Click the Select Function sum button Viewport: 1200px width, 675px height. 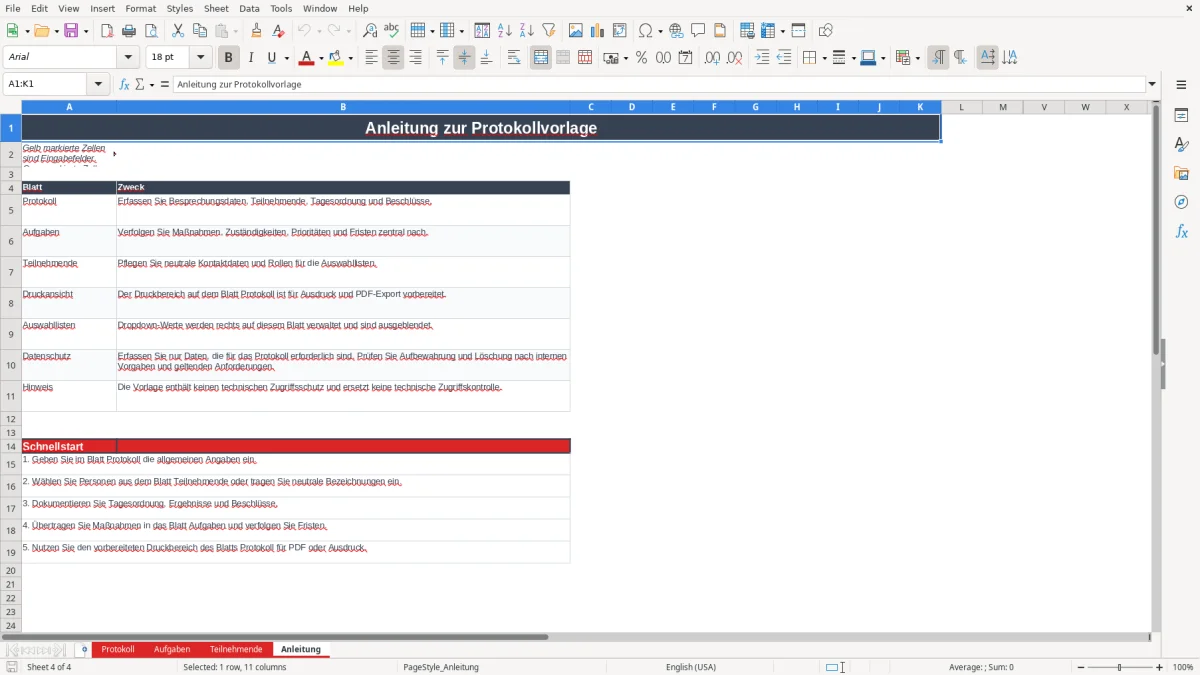click(x=139, y=84)
